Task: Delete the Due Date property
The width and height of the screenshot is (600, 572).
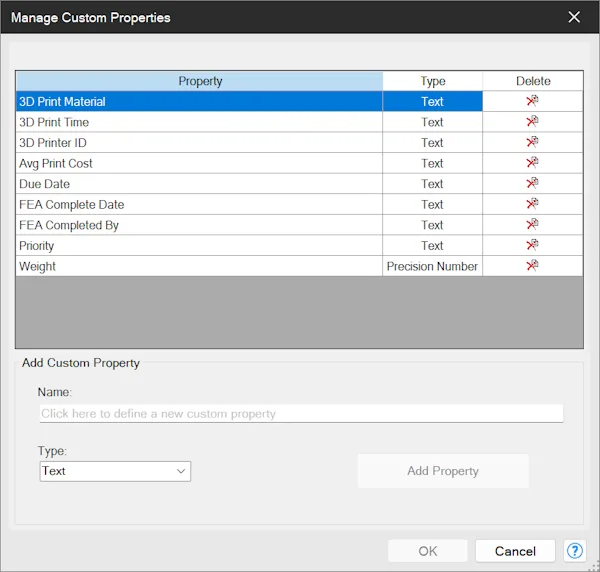Action: pyautogui.click(x=532, y=184)
